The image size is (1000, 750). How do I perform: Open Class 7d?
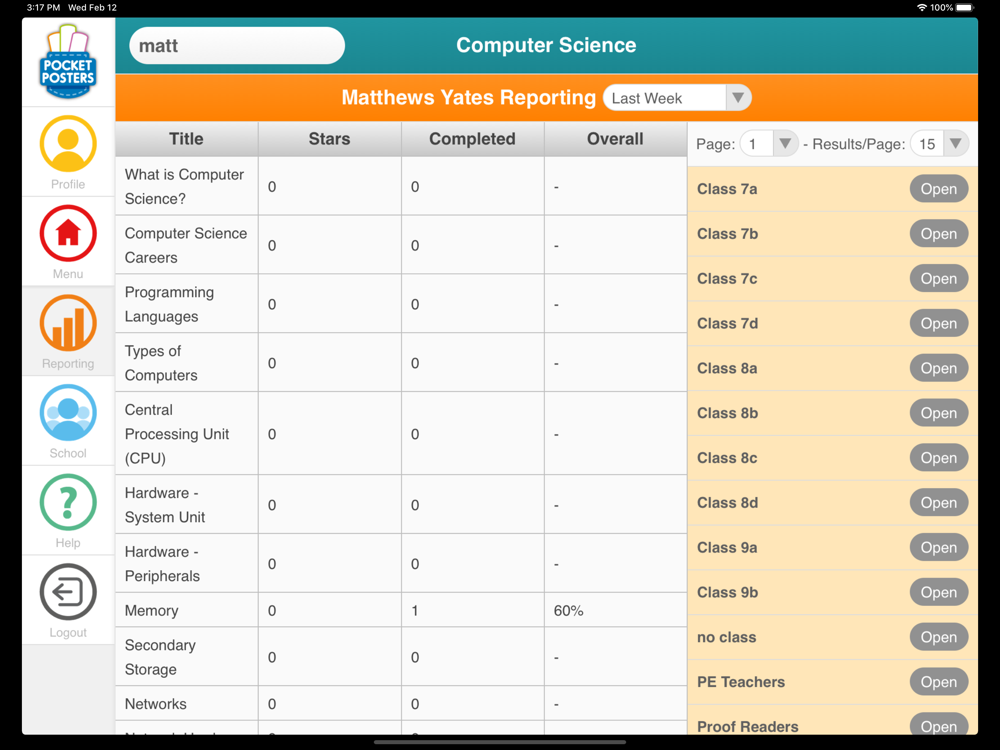(x=939, y=324)
